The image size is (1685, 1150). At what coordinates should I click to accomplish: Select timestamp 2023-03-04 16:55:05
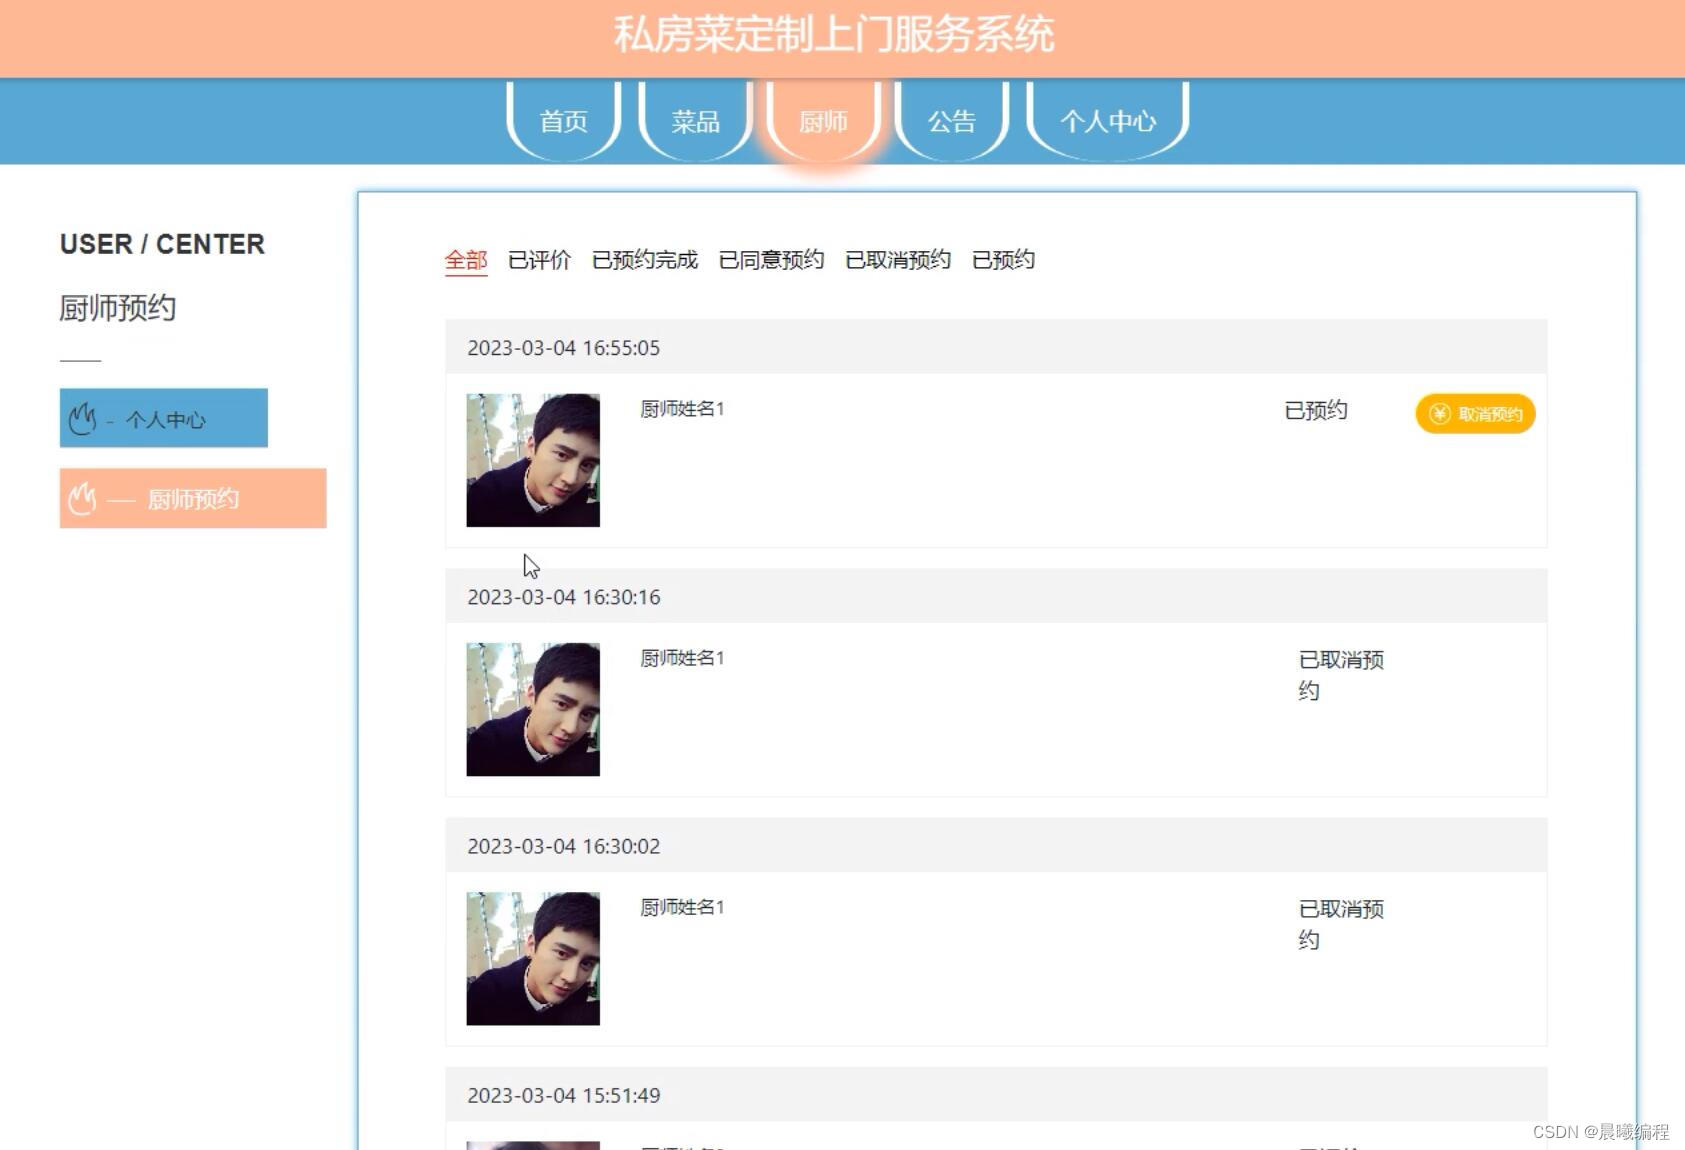[564, 348]
